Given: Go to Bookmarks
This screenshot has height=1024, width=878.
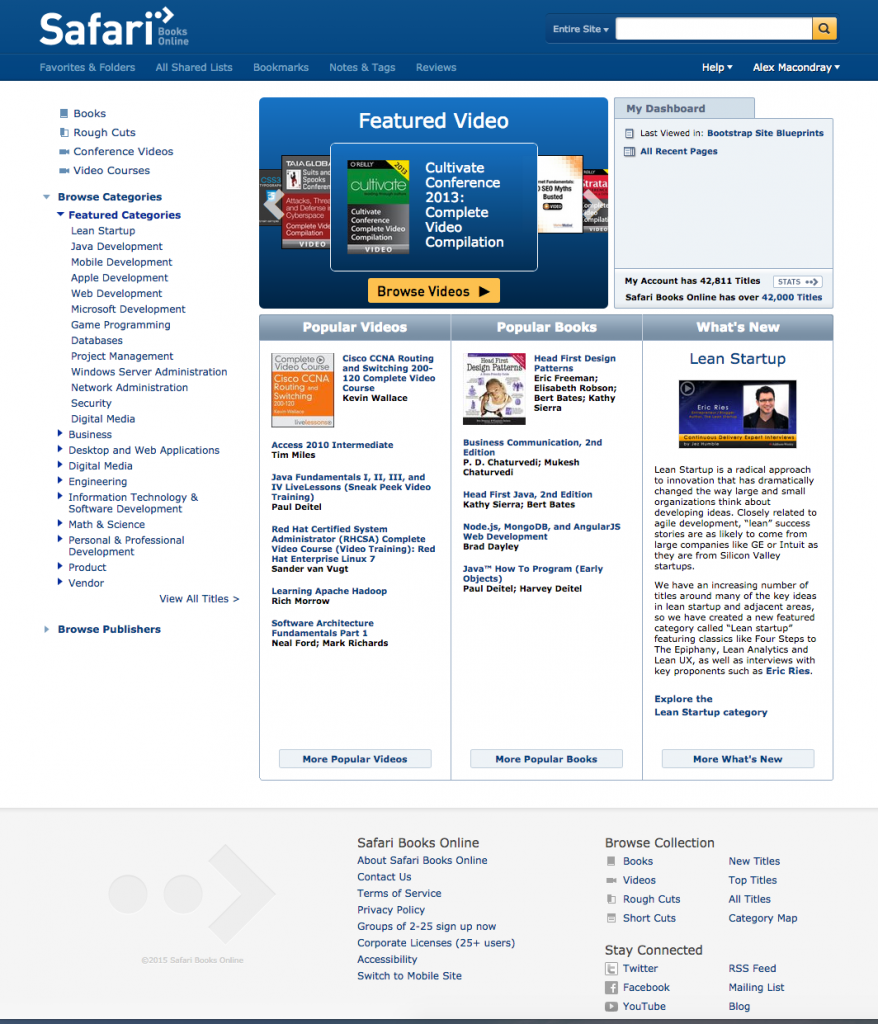Looking at the screenshot, I should pos(281,67).
